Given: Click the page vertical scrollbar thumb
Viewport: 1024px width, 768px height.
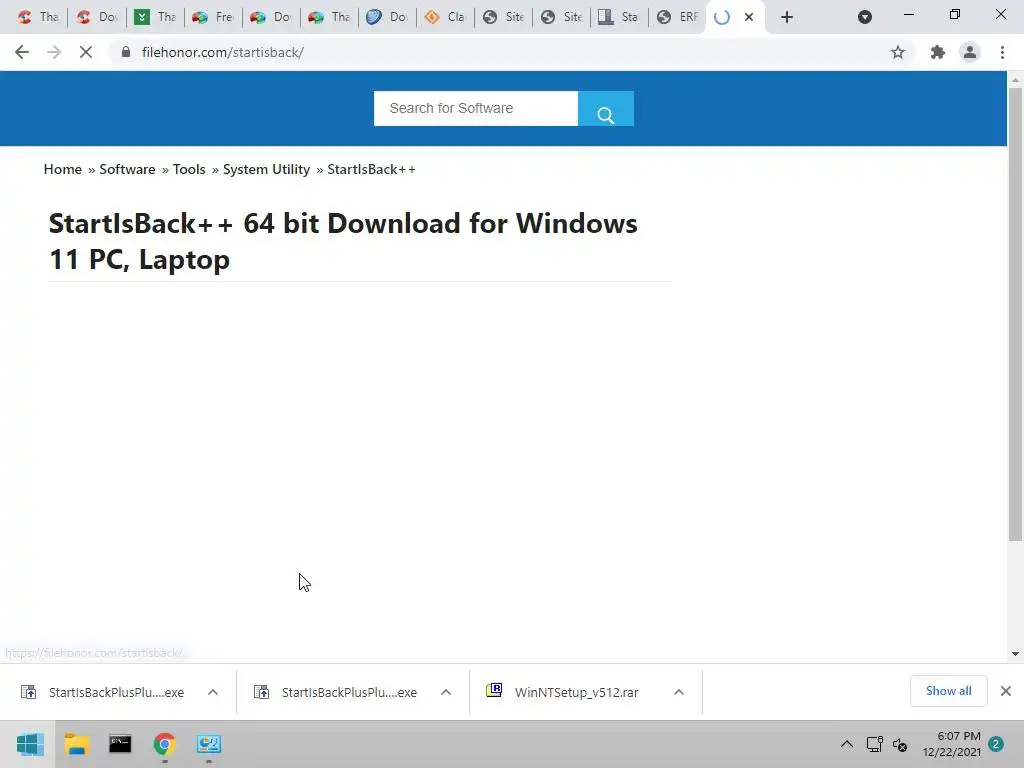Looking at the screenshot, I should pos(1015,313).
